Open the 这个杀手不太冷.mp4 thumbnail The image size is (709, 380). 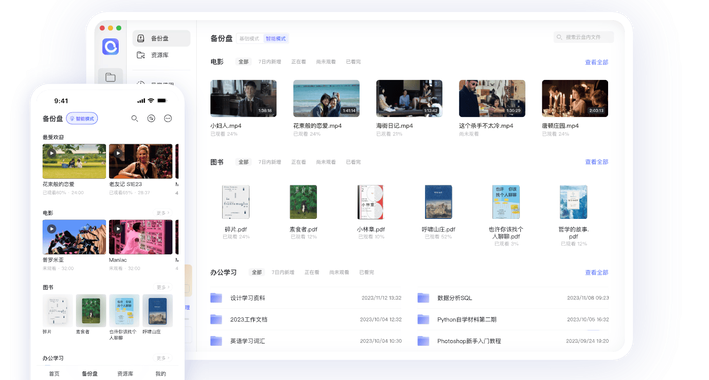492,99
